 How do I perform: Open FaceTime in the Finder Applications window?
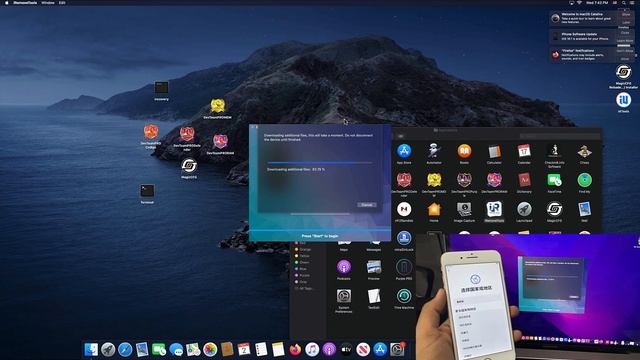point(554,180)
